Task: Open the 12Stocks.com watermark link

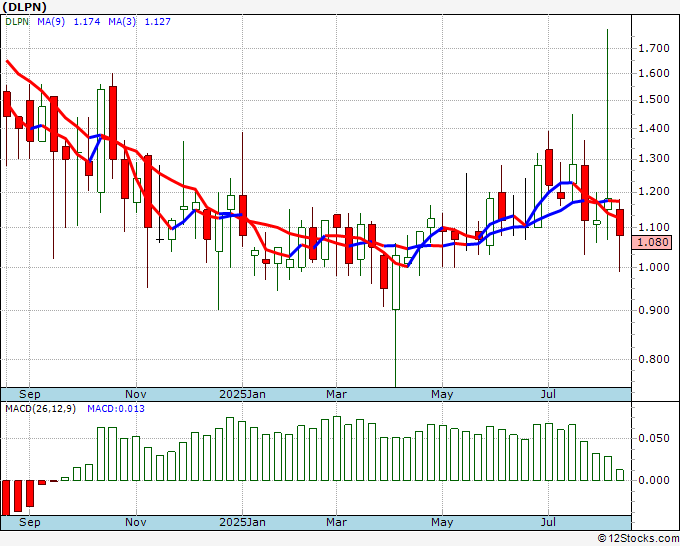Action: [x=637, y=538]
